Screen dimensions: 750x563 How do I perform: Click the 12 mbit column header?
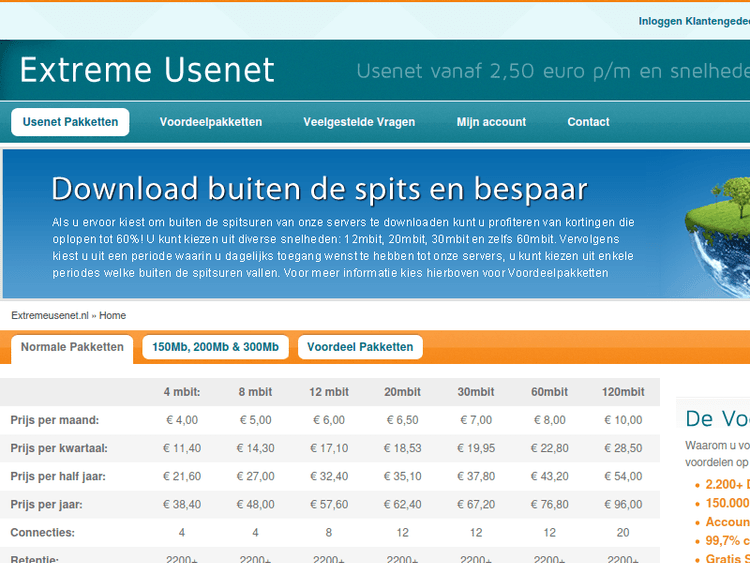click(329, 392)
